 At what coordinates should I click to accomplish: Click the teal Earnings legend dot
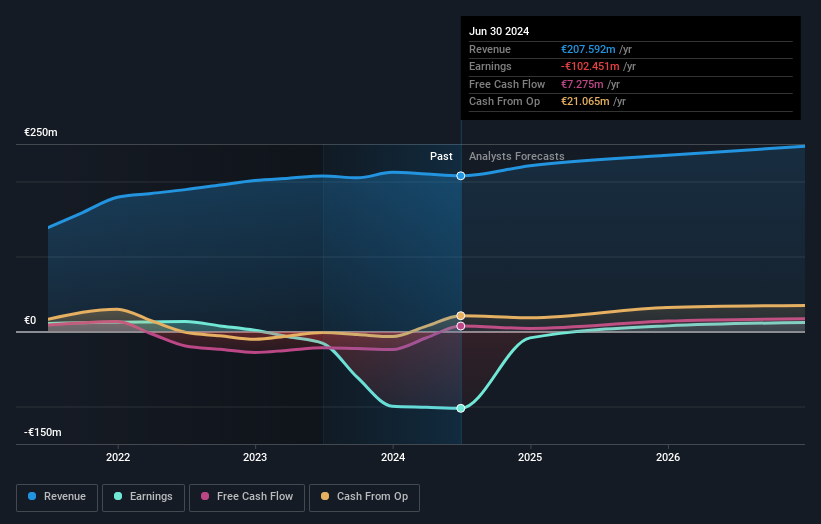point(118,496)
